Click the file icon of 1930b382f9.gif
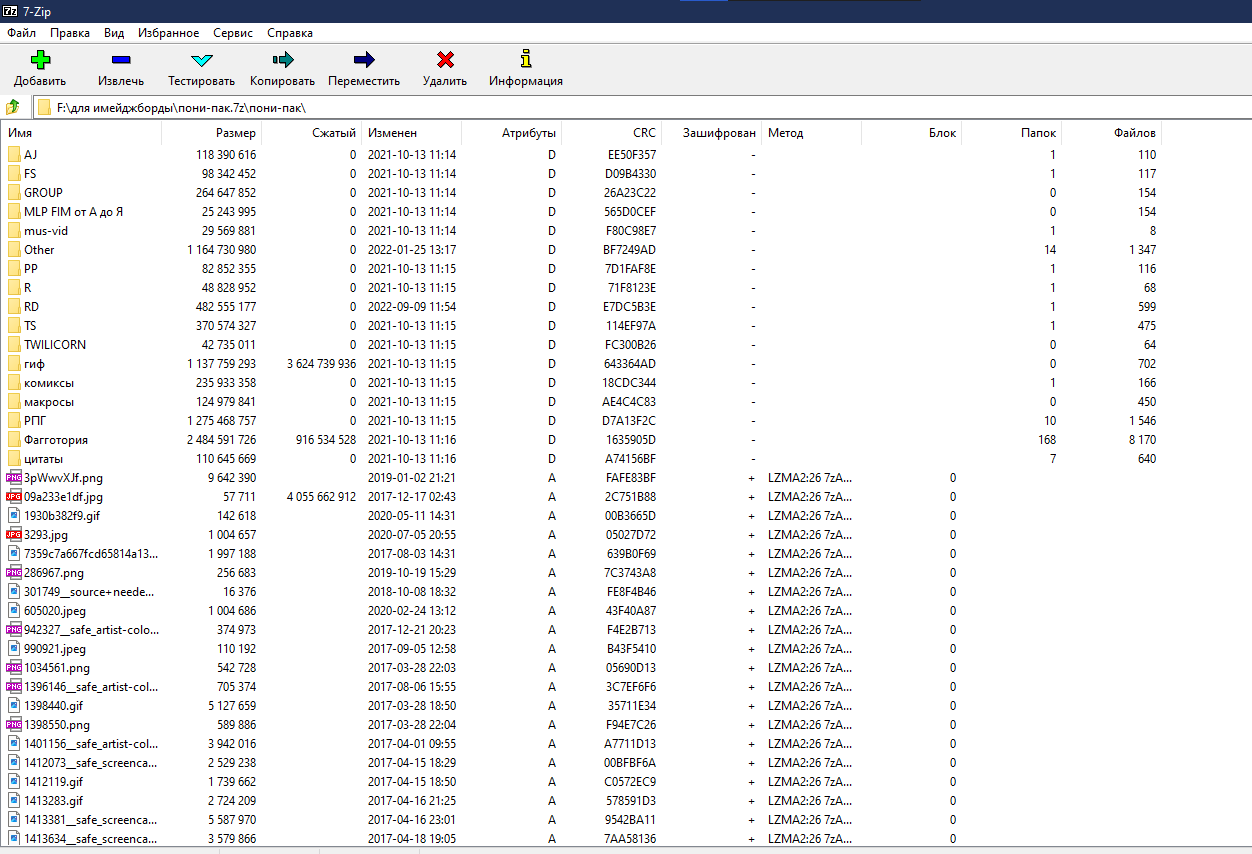This screenshot has width=1252, height=854. [14, 516]
